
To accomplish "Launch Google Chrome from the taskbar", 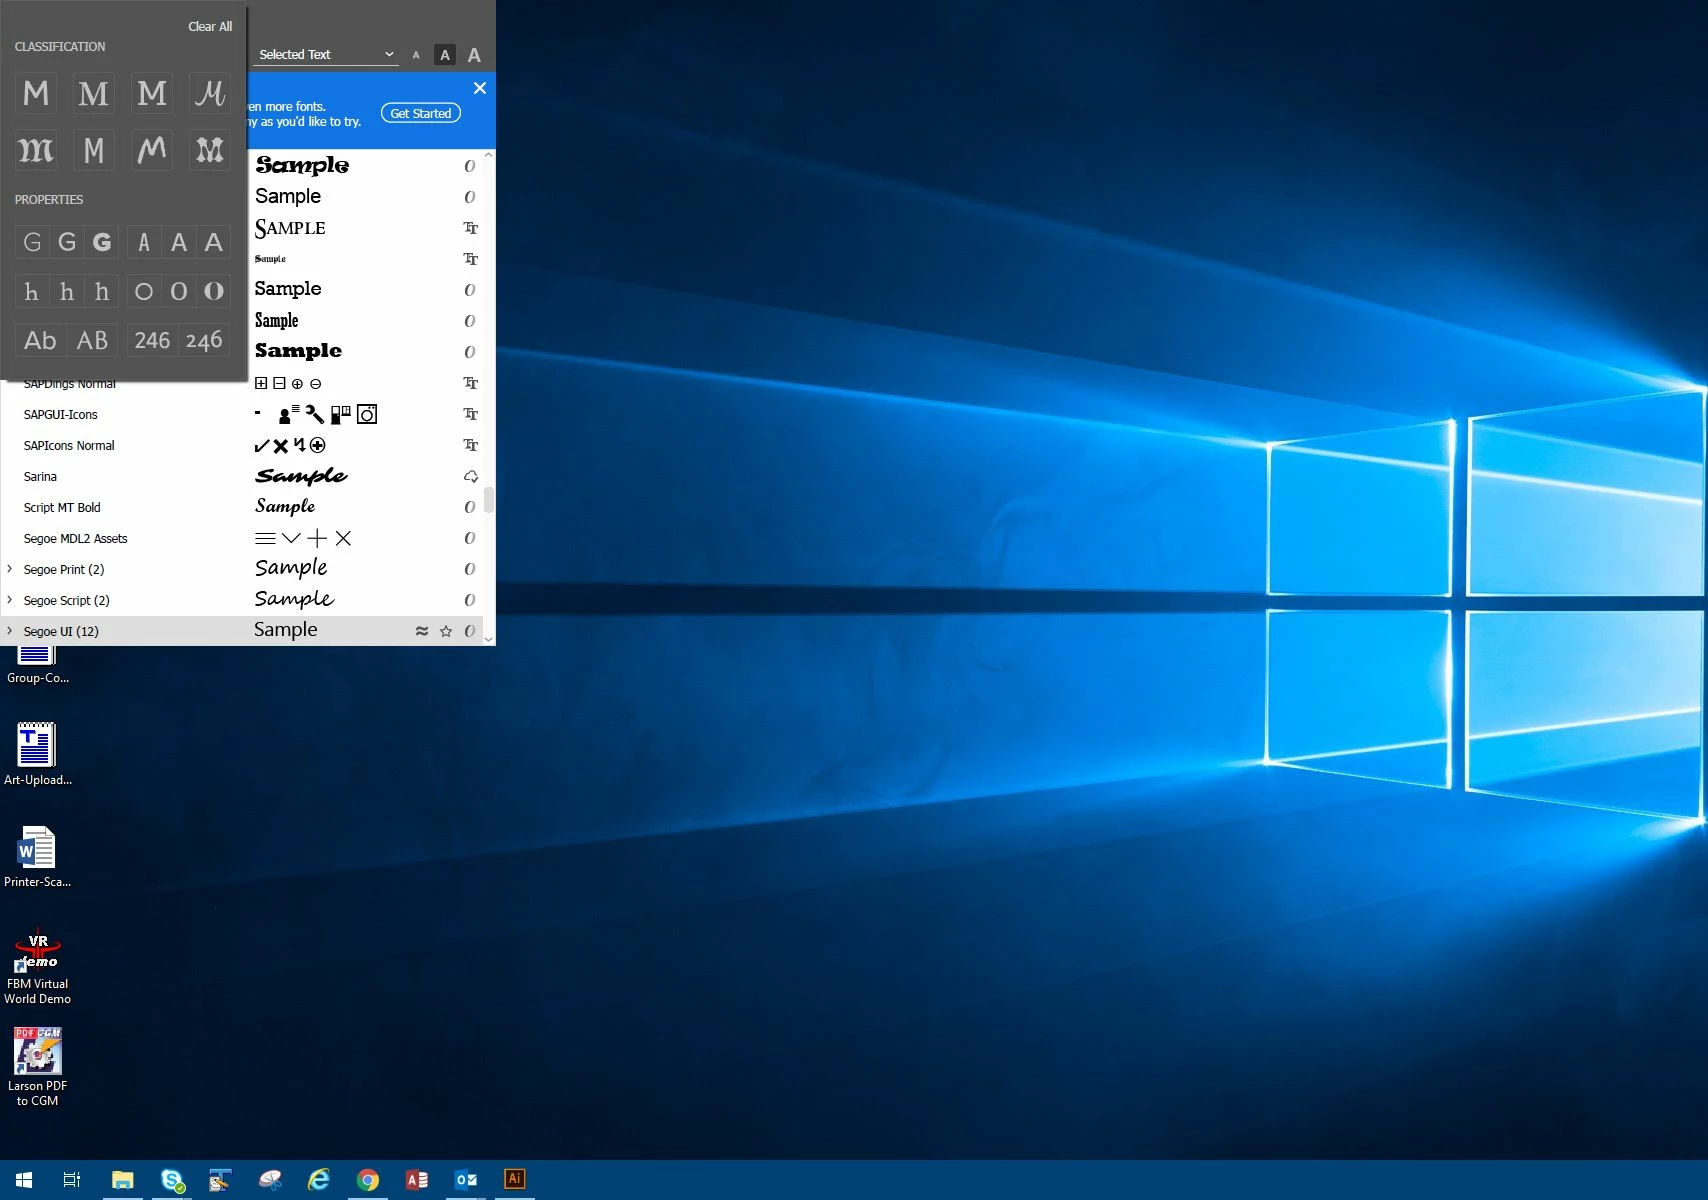I will click(x=368, y=1180).
